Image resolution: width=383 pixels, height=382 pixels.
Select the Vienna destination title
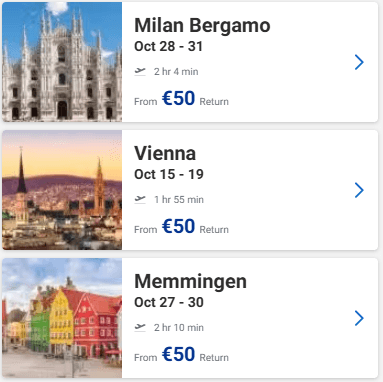[x=165, y=153]
